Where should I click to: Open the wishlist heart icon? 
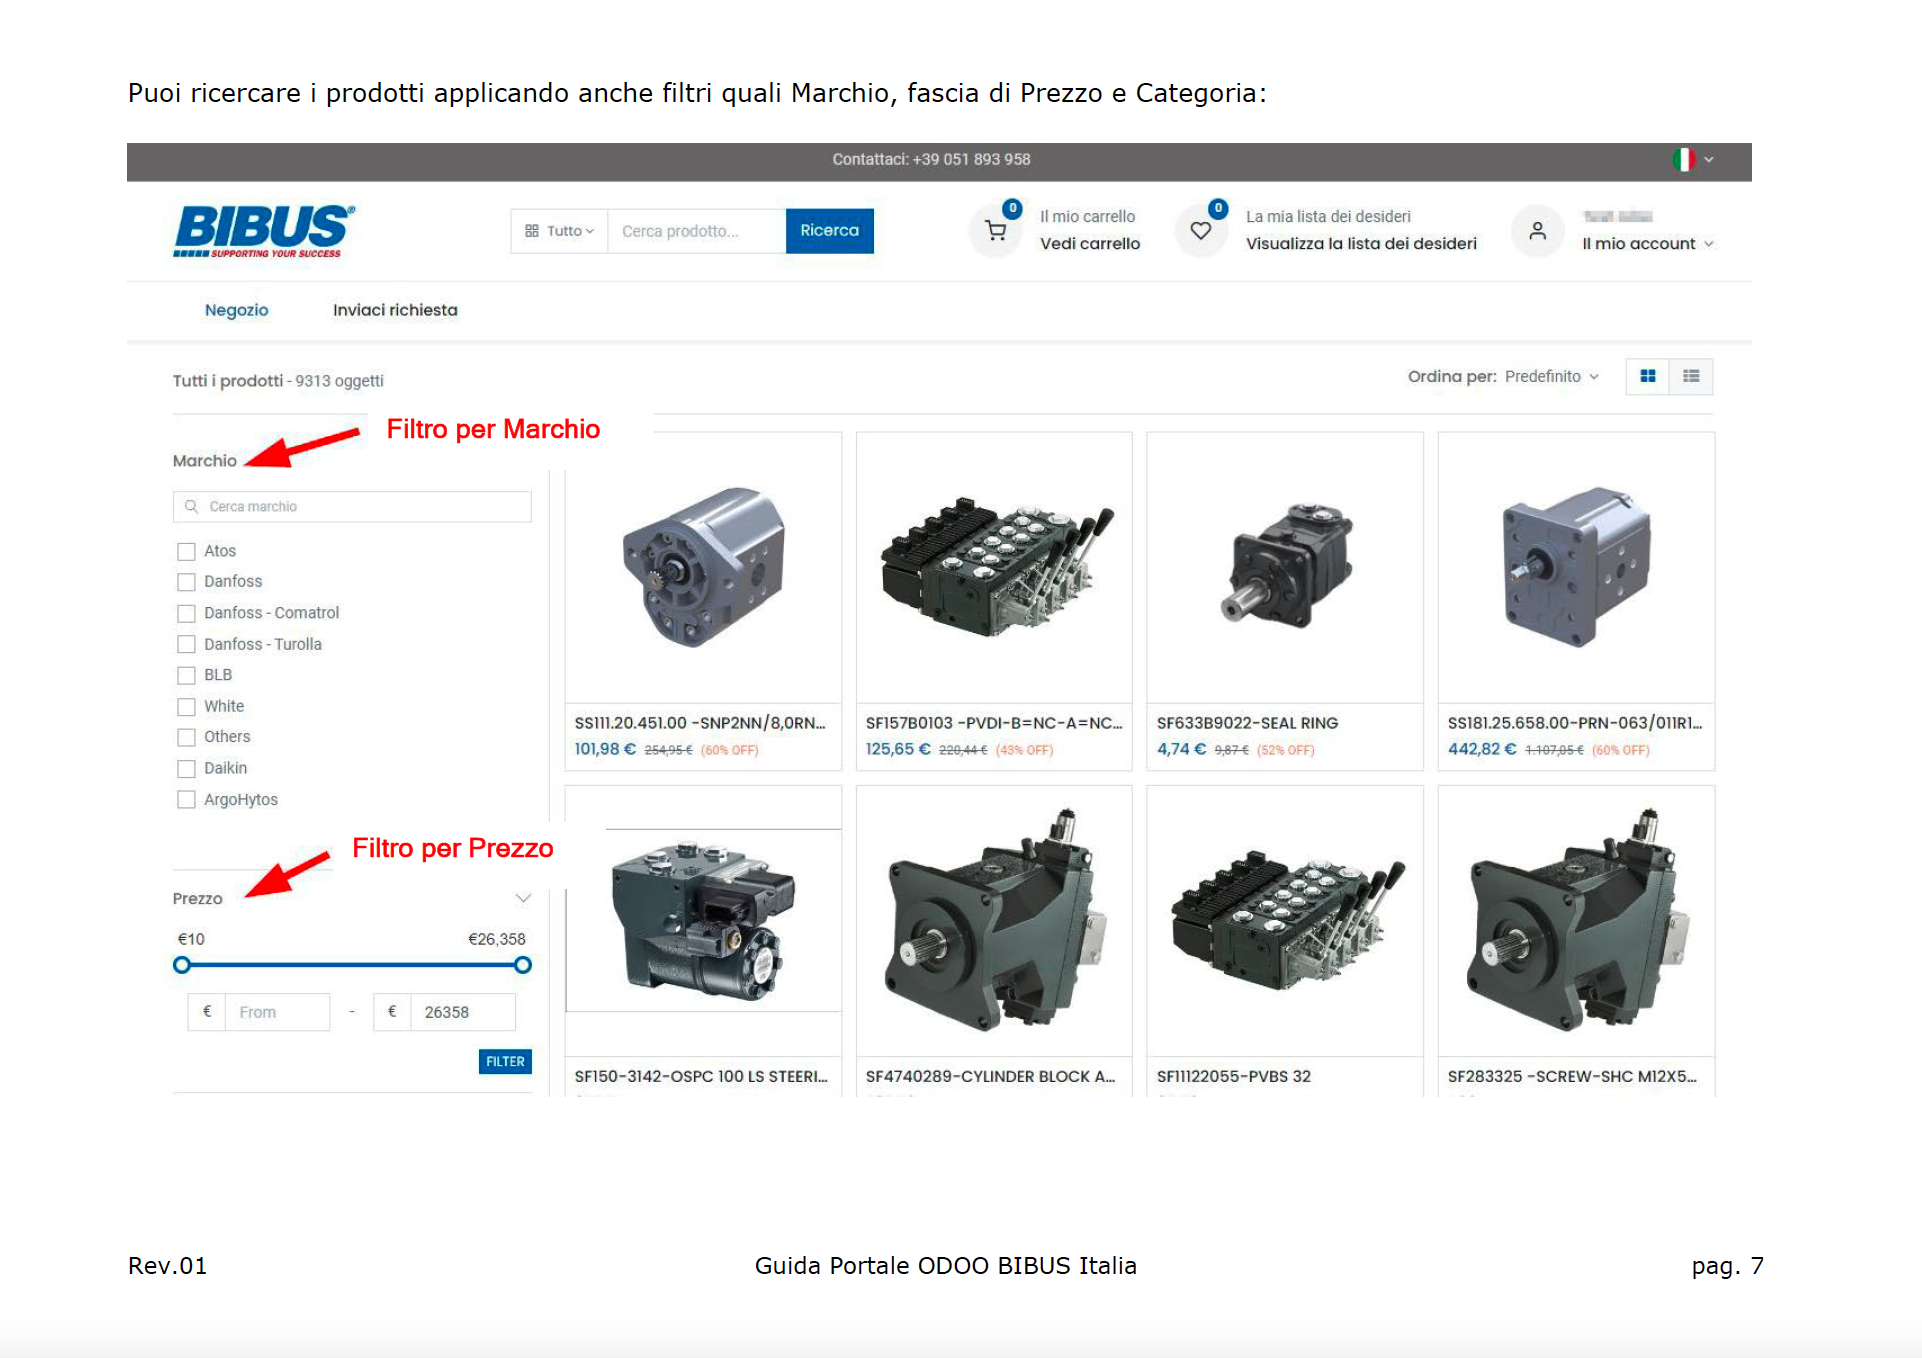[1201, 231]
